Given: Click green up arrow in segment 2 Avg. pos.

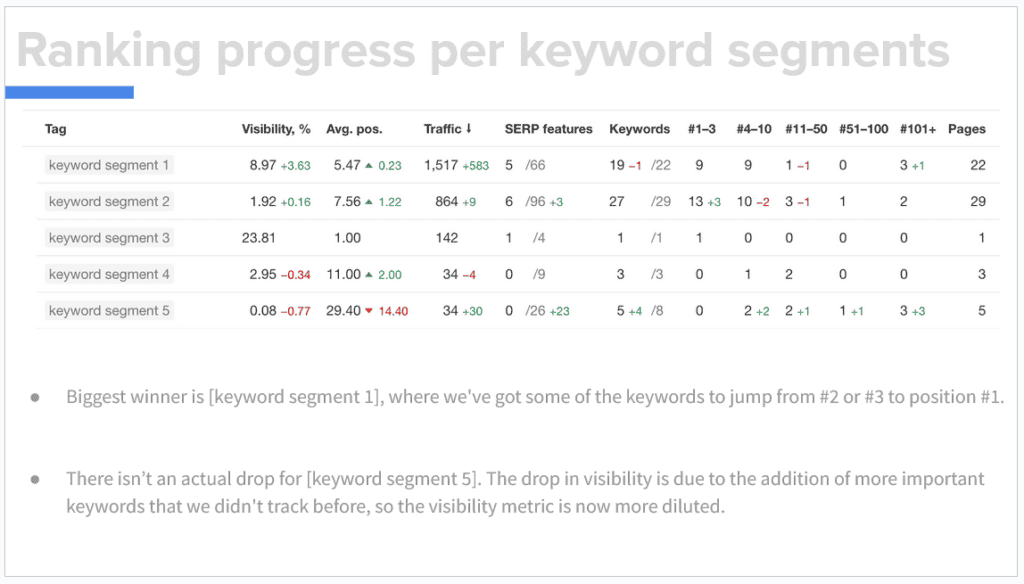Looking at the screenshot, I should pos(369,202).
